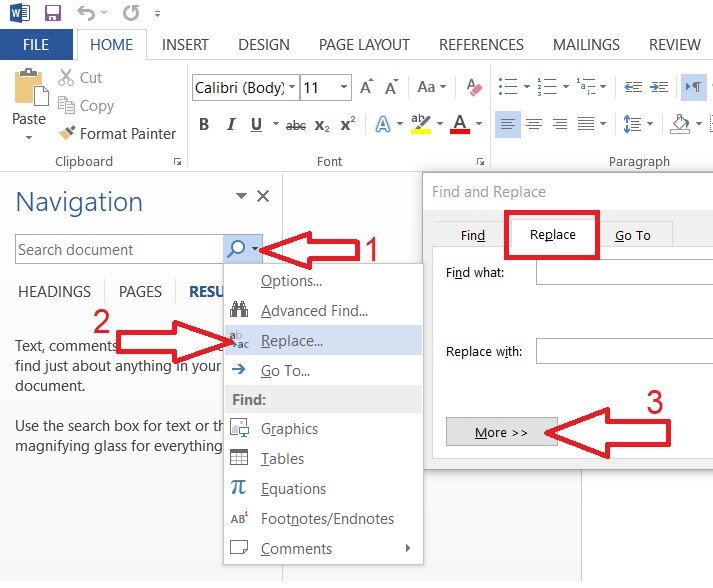Click the Cut scissors icon

tap(67, 77)
